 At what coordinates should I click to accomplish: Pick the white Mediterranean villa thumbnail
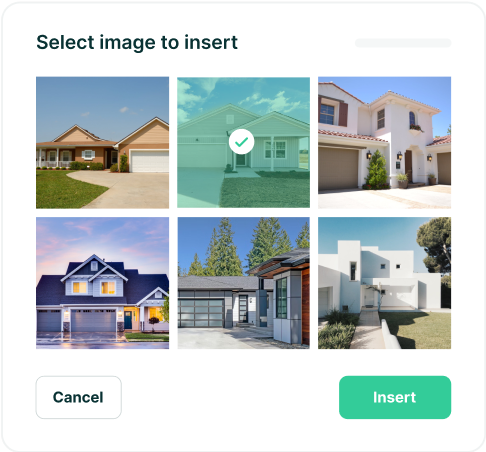pos(384,143)
